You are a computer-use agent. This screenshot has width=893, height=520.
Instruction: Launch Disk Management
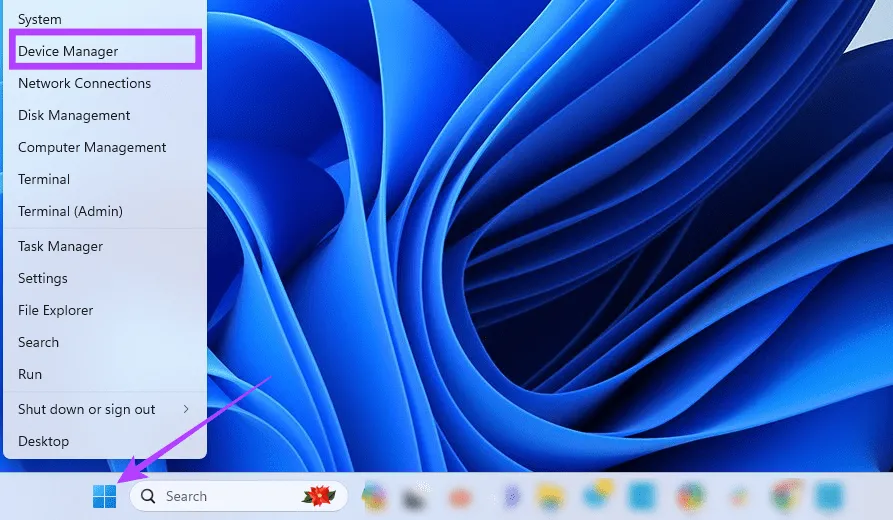click(x=74, y=115)
